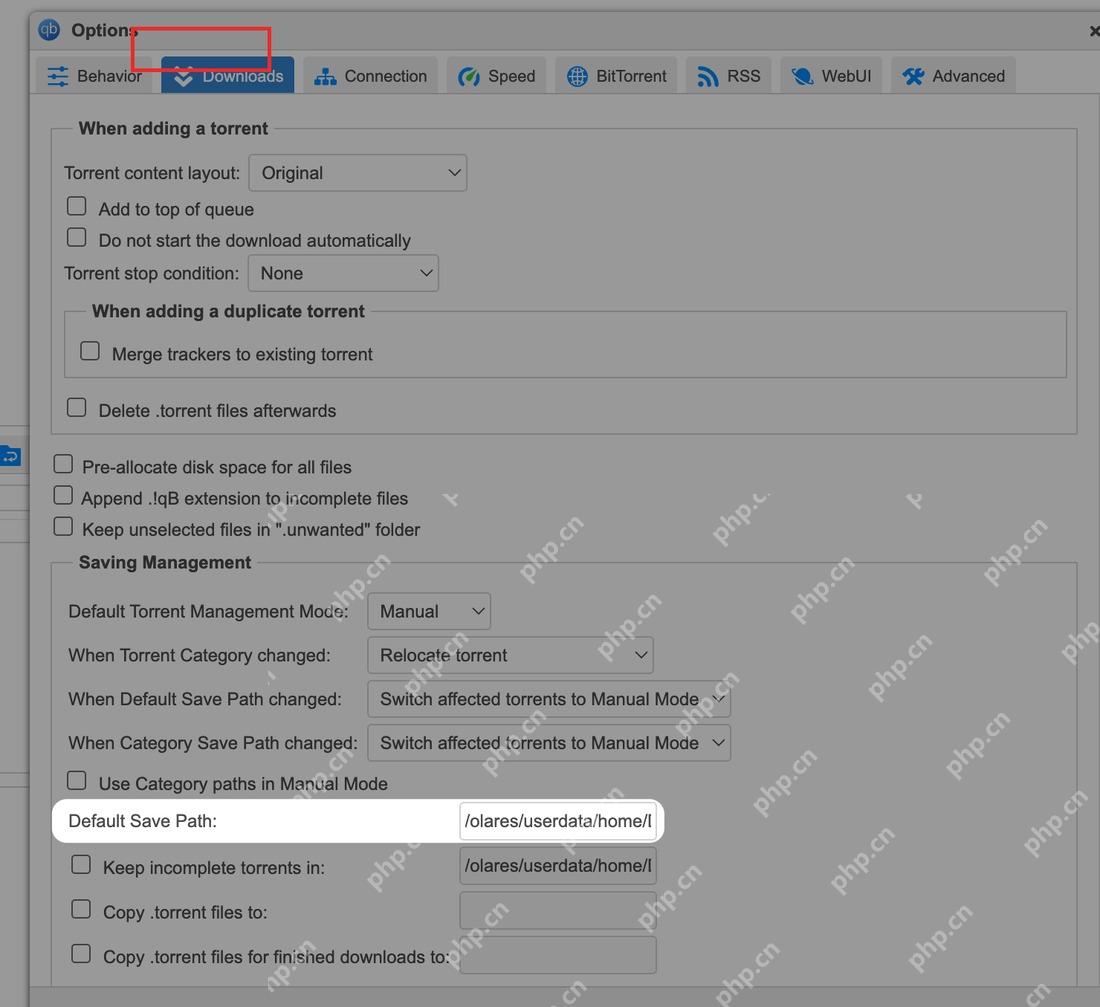Enable Keep incomplete torrents in checkbox
Image resolution: width=1100 pixels, height=1007 pixels.
[81, 864]
